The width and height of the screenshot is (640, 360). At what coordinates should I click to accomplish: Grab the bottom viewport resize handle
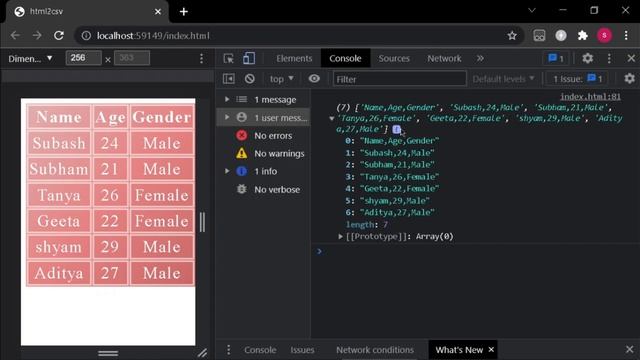(x=108, y=353)
